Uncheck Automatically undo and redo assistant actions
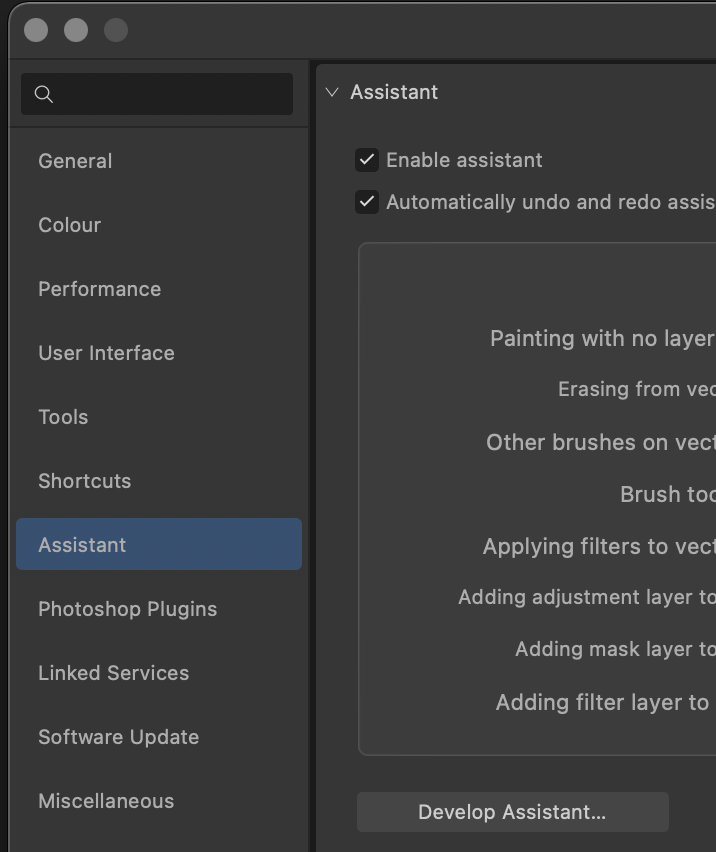This screenshot has height=852, width=716. point(365,201)
